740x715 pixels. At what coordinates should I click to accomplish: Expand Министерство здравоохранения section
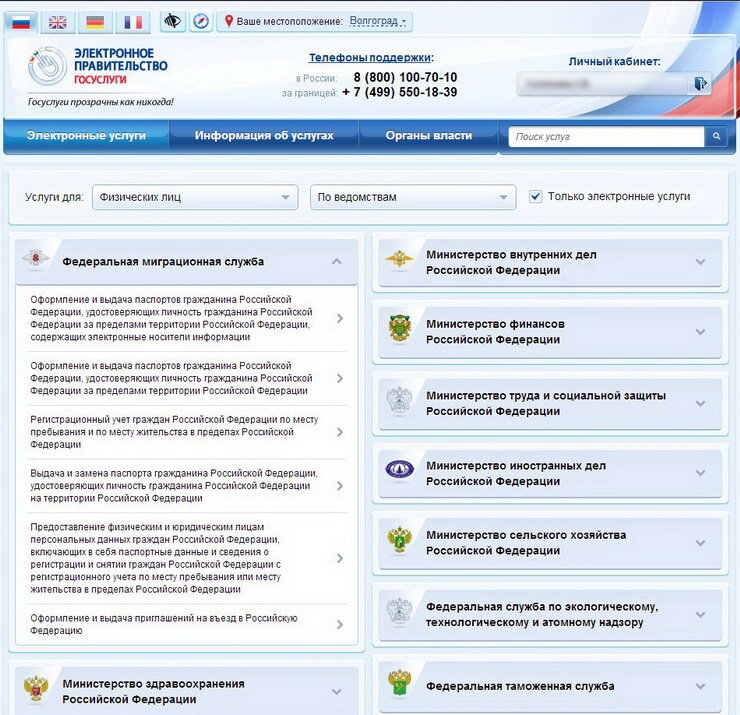(336, 692)
